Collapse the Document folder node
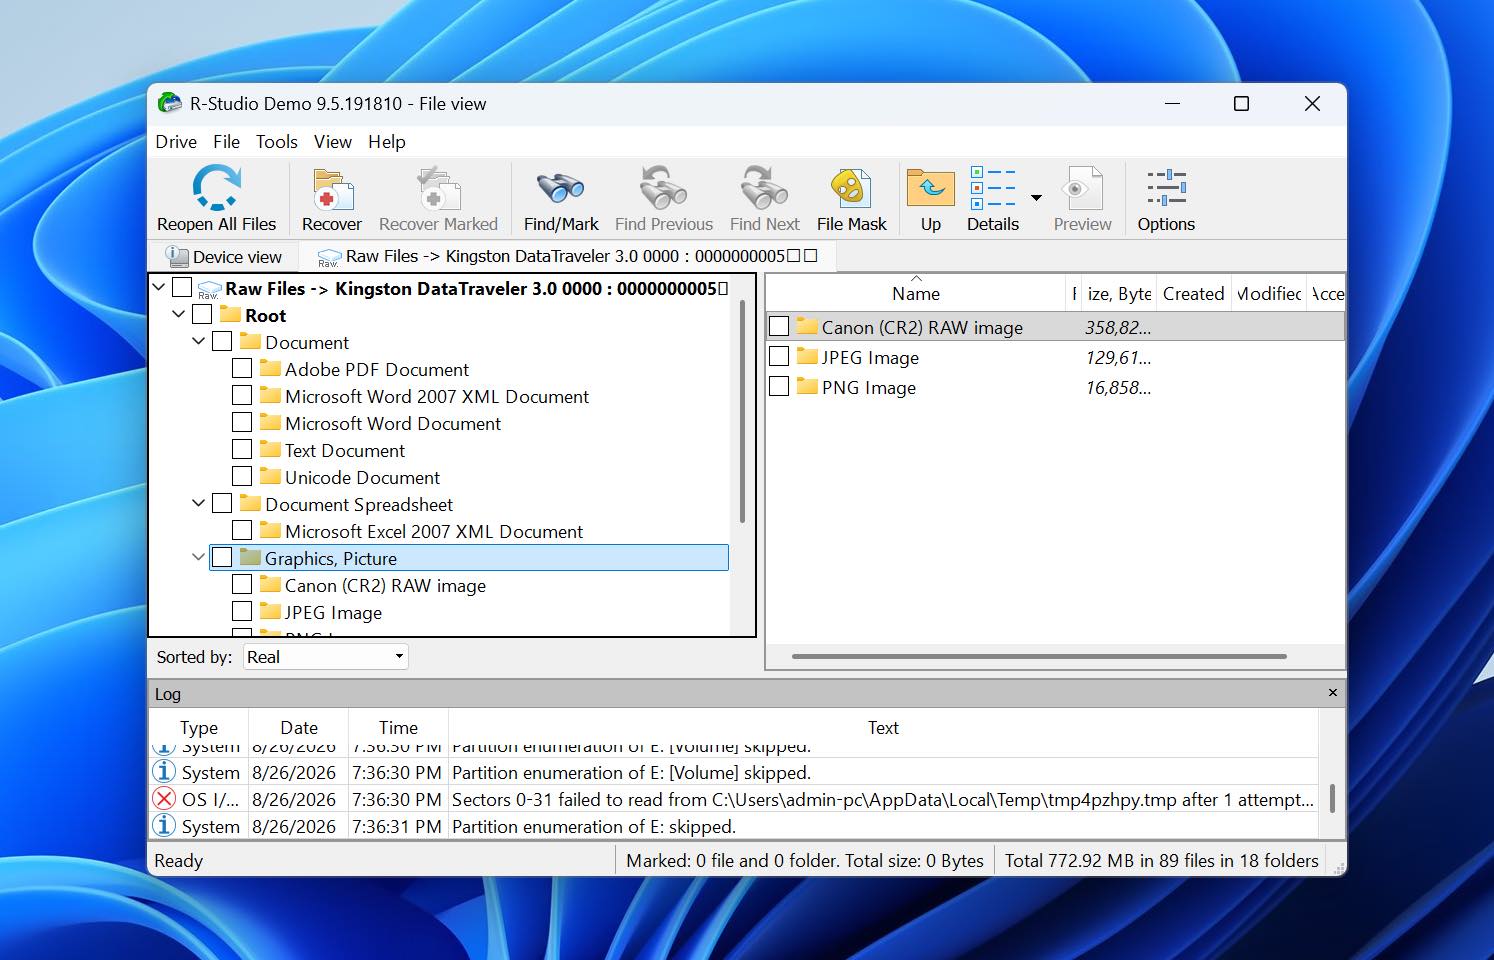The height and width of the screenshot is (960, 1494). pos(199,342)
